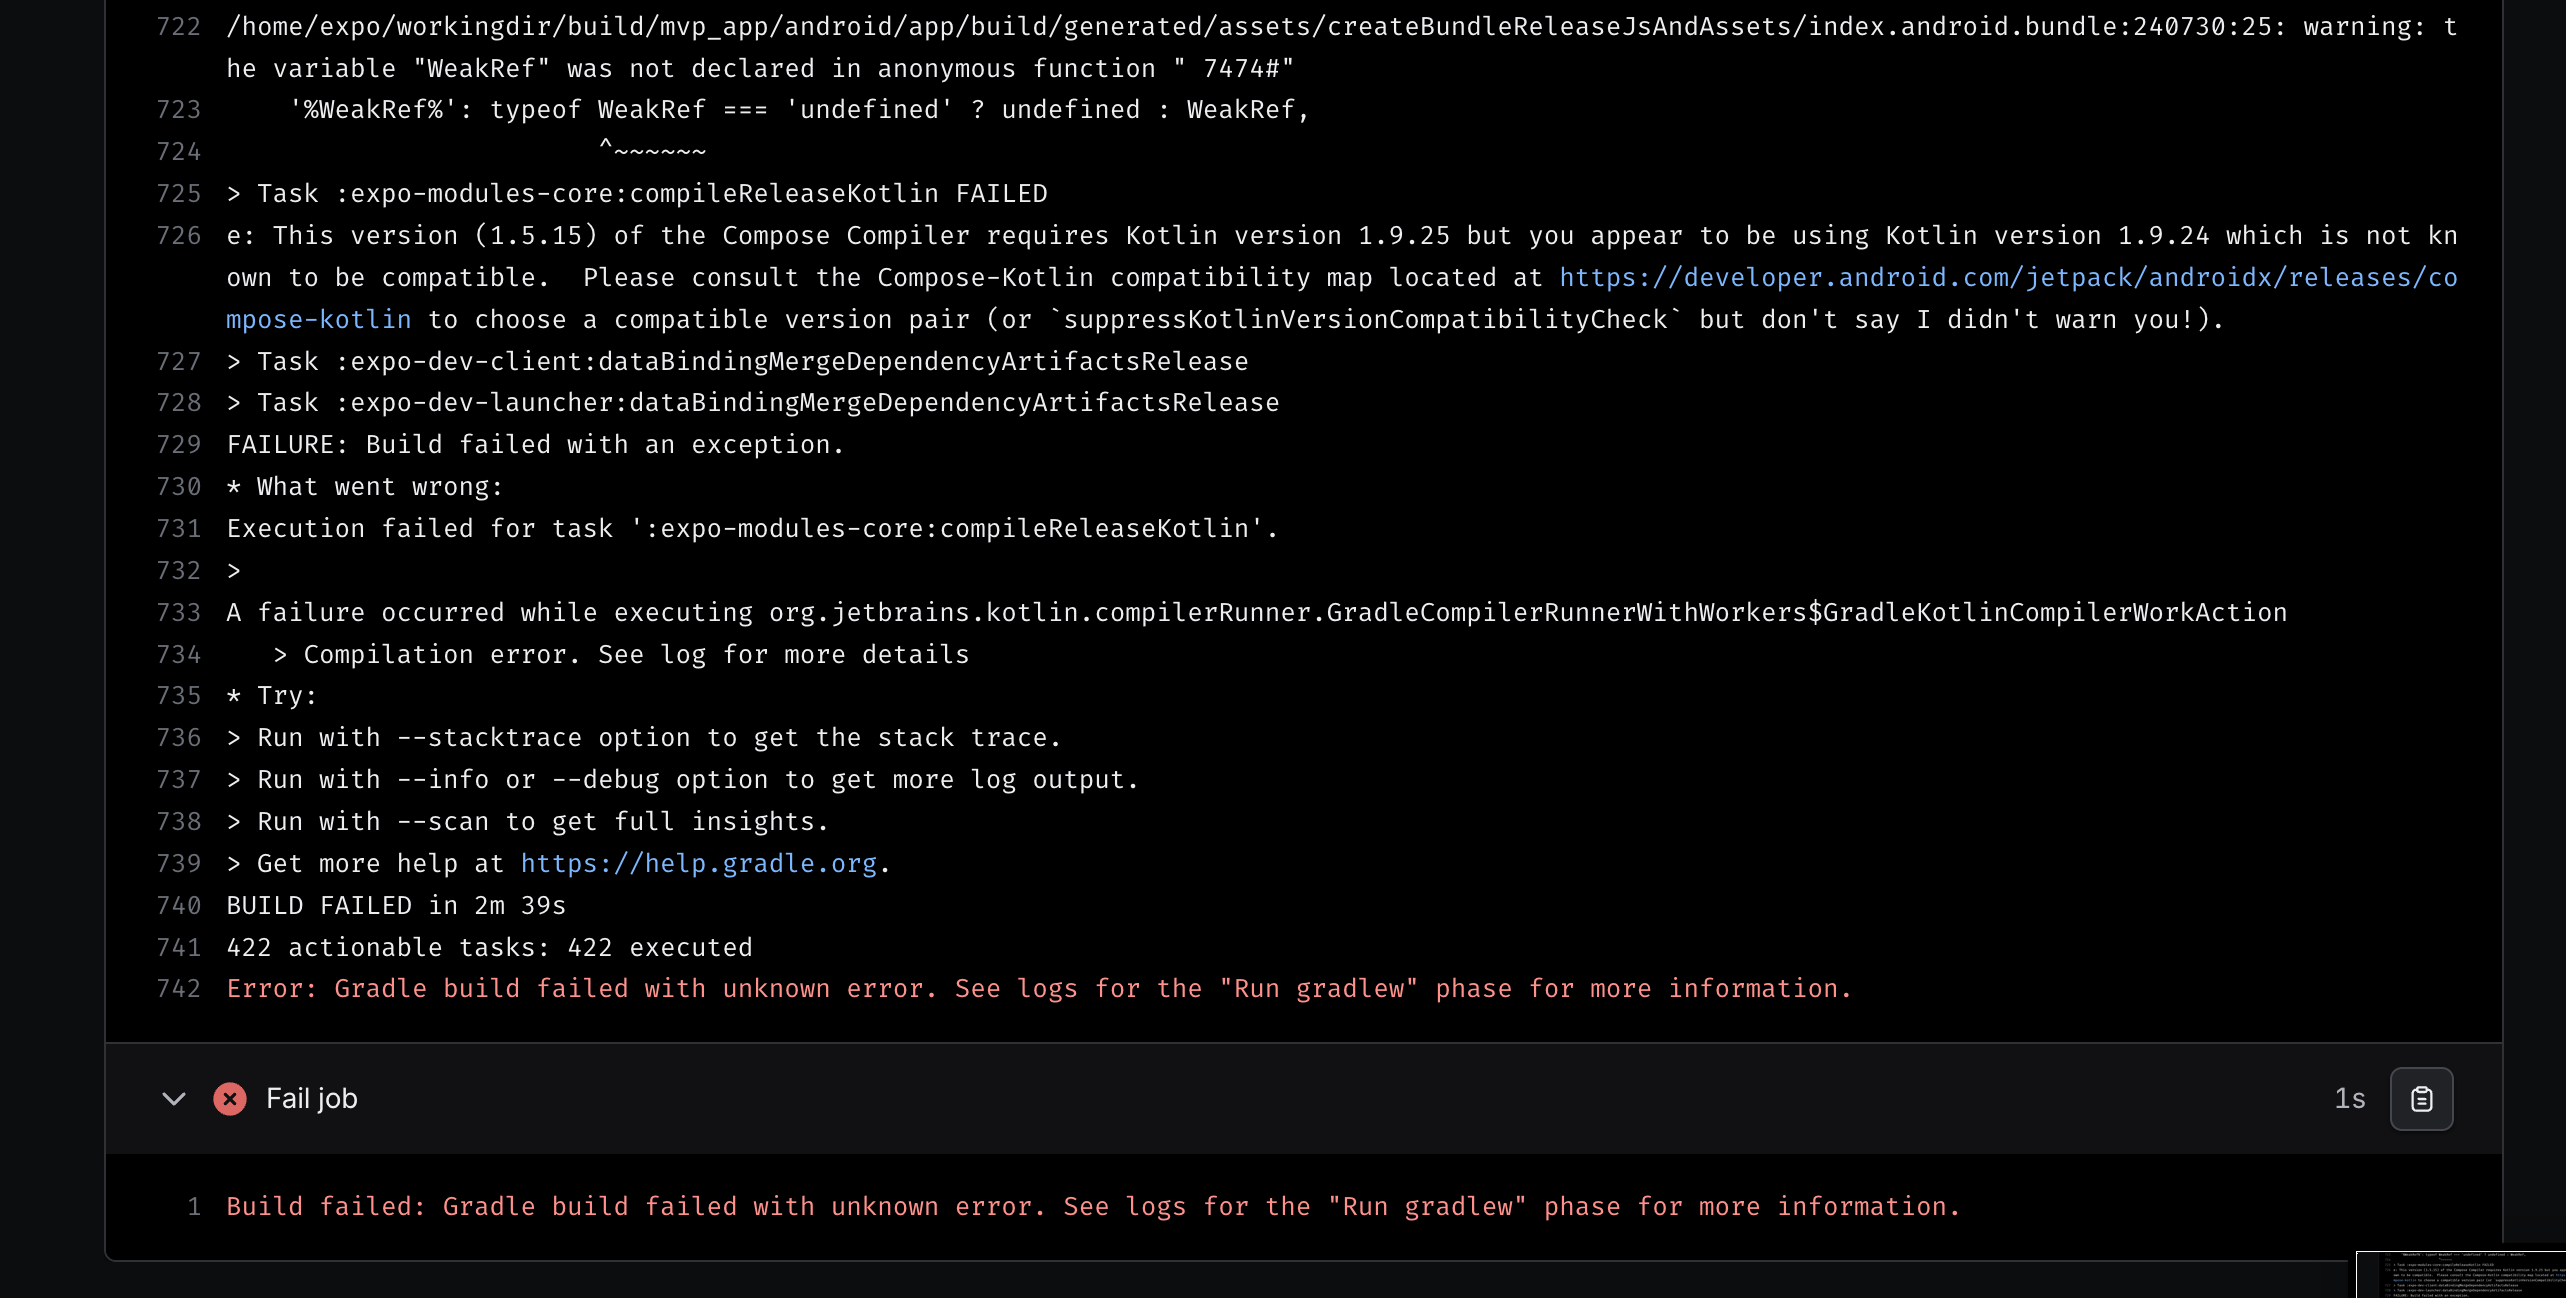Click the 'Compilation error. See log for more details' line
Viewport: 2566px width, 1298px height.
[x=621, y=654]
